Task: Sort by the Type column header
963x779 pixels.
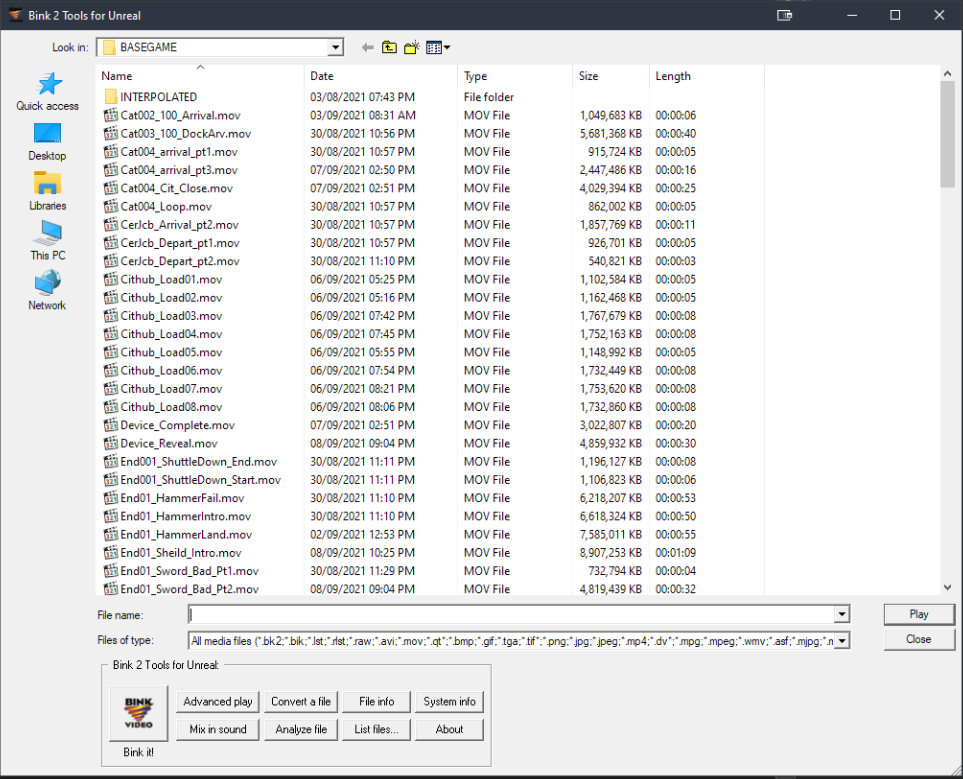Action: [515, 76]
